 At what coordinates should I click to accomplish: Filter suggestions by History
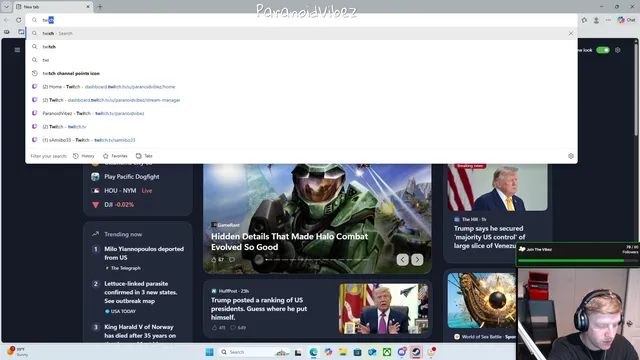[x=84, y=156]
